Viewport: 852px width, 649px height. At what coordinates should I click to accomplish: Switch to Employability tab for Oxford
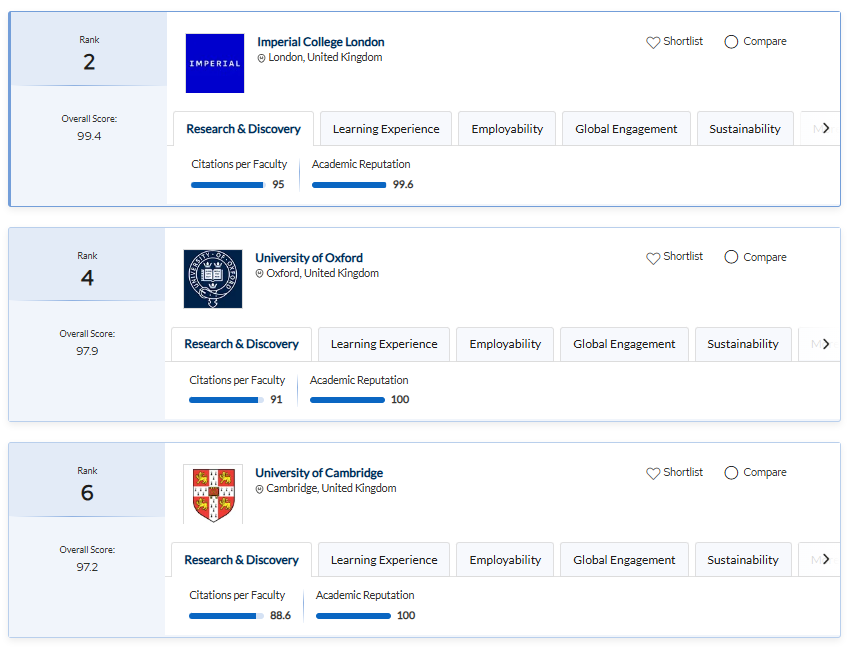(x=505, y=344)
